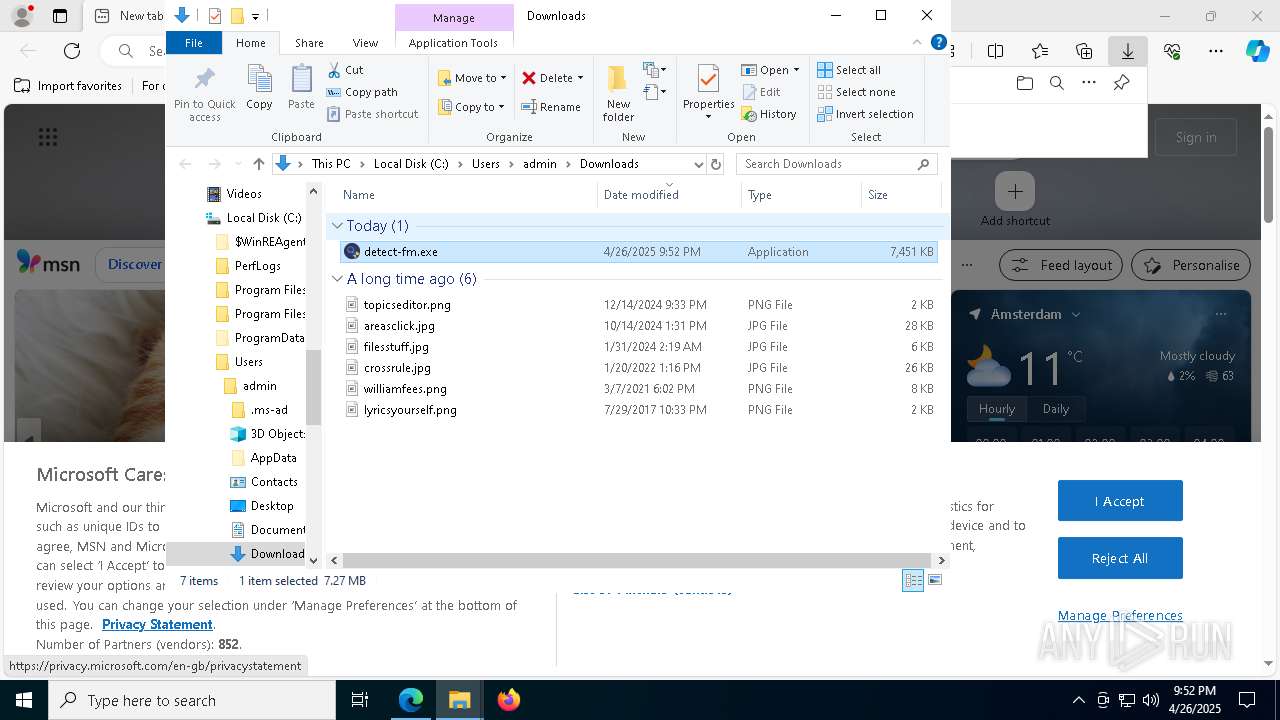Click Users in address breadcrumb

[x=486, y=164]
